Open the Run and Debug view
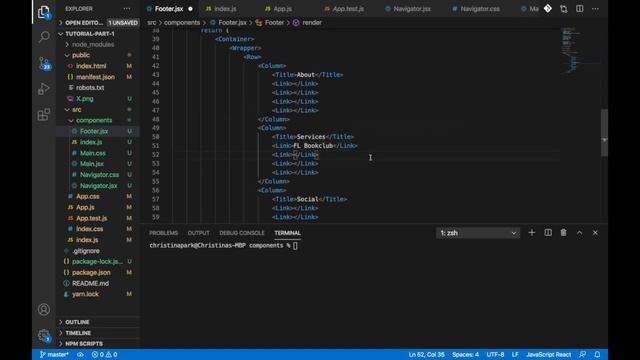Screen dimensions: 640x360 (x=44, y=89)
